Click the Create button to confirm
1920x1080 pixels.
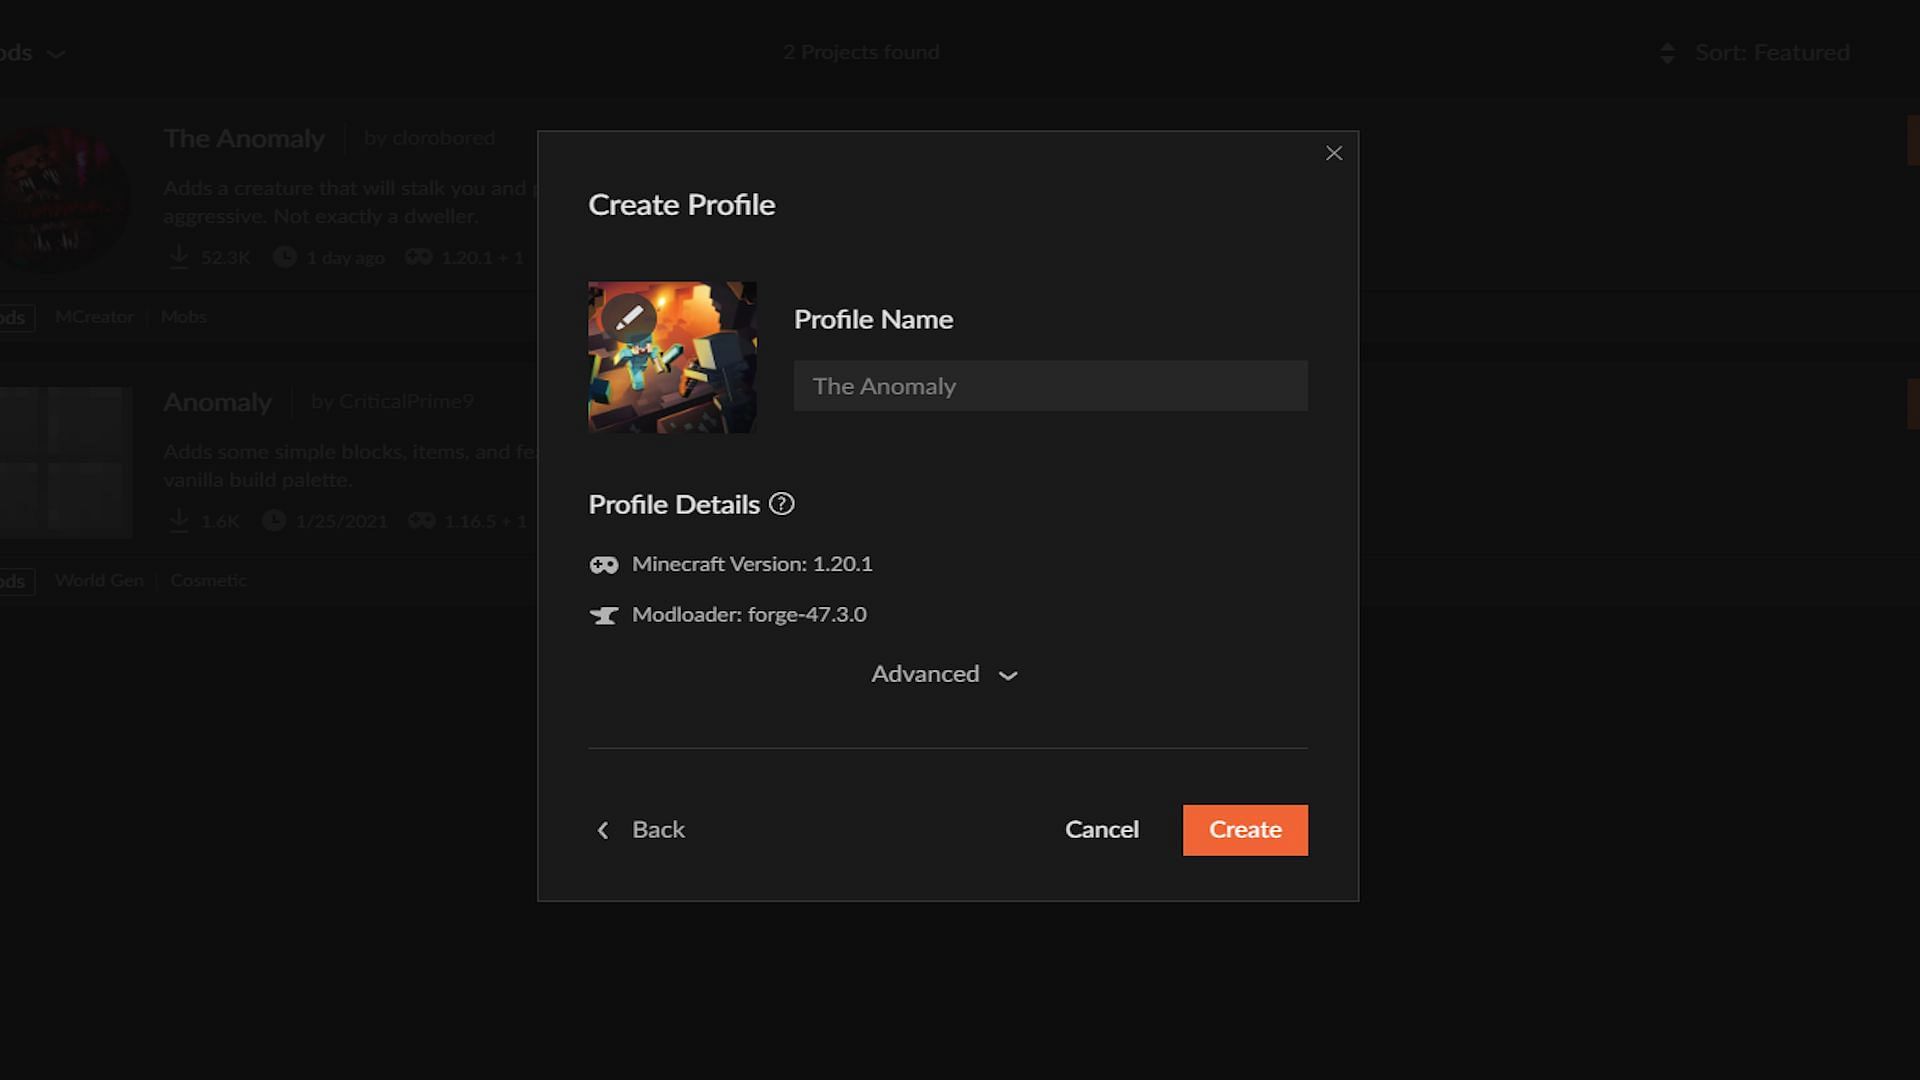pyautogui.click(x=1245, y=829)
